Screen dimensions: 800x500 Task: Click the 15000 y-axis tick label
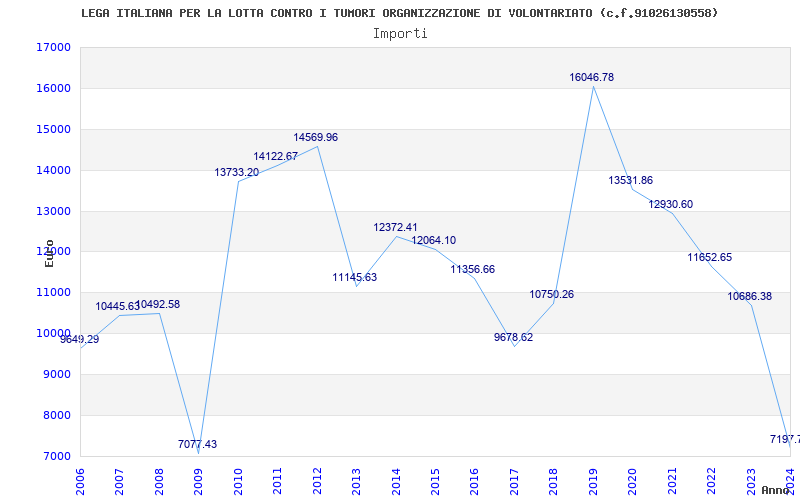(x=53, y=130)
